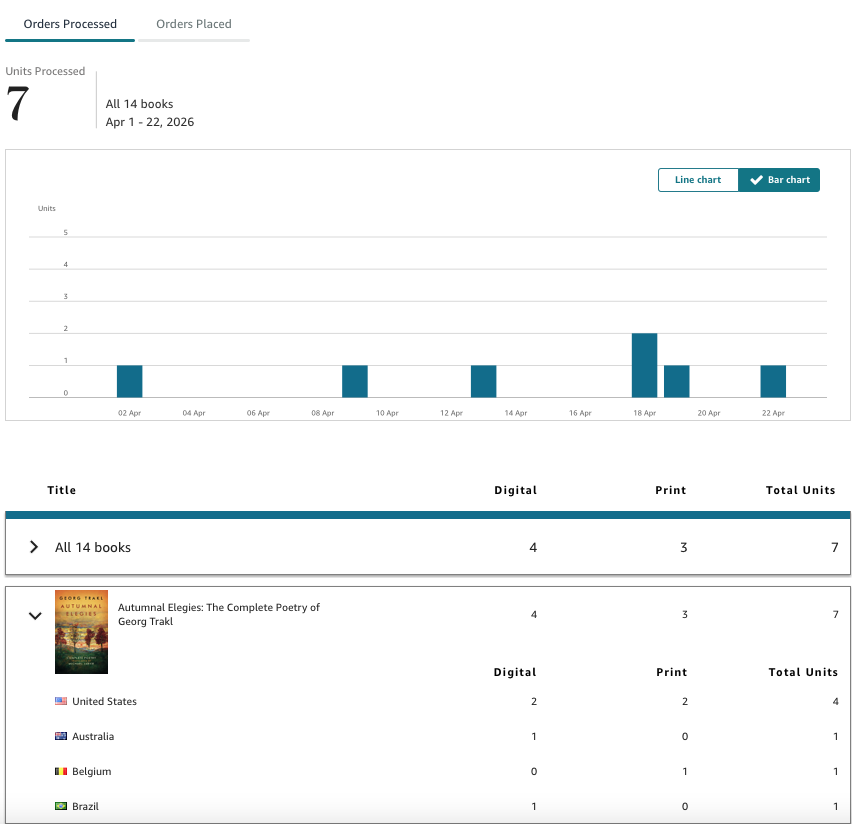Screen dimensions: 852x824
Task: Switch to the Orders Processed tab
Action: coord(70,24)
